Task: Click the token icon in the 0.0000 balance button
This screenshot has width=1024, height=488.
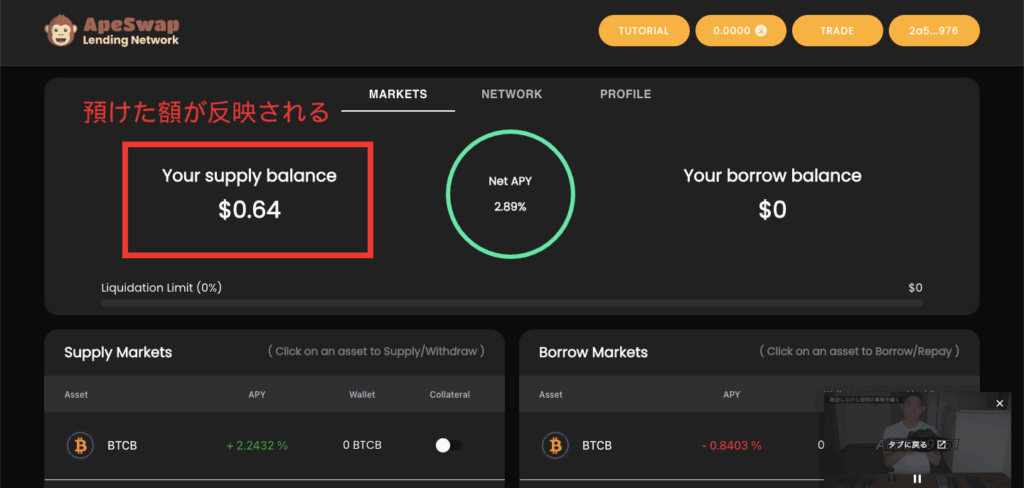Action: click(759, 31)
